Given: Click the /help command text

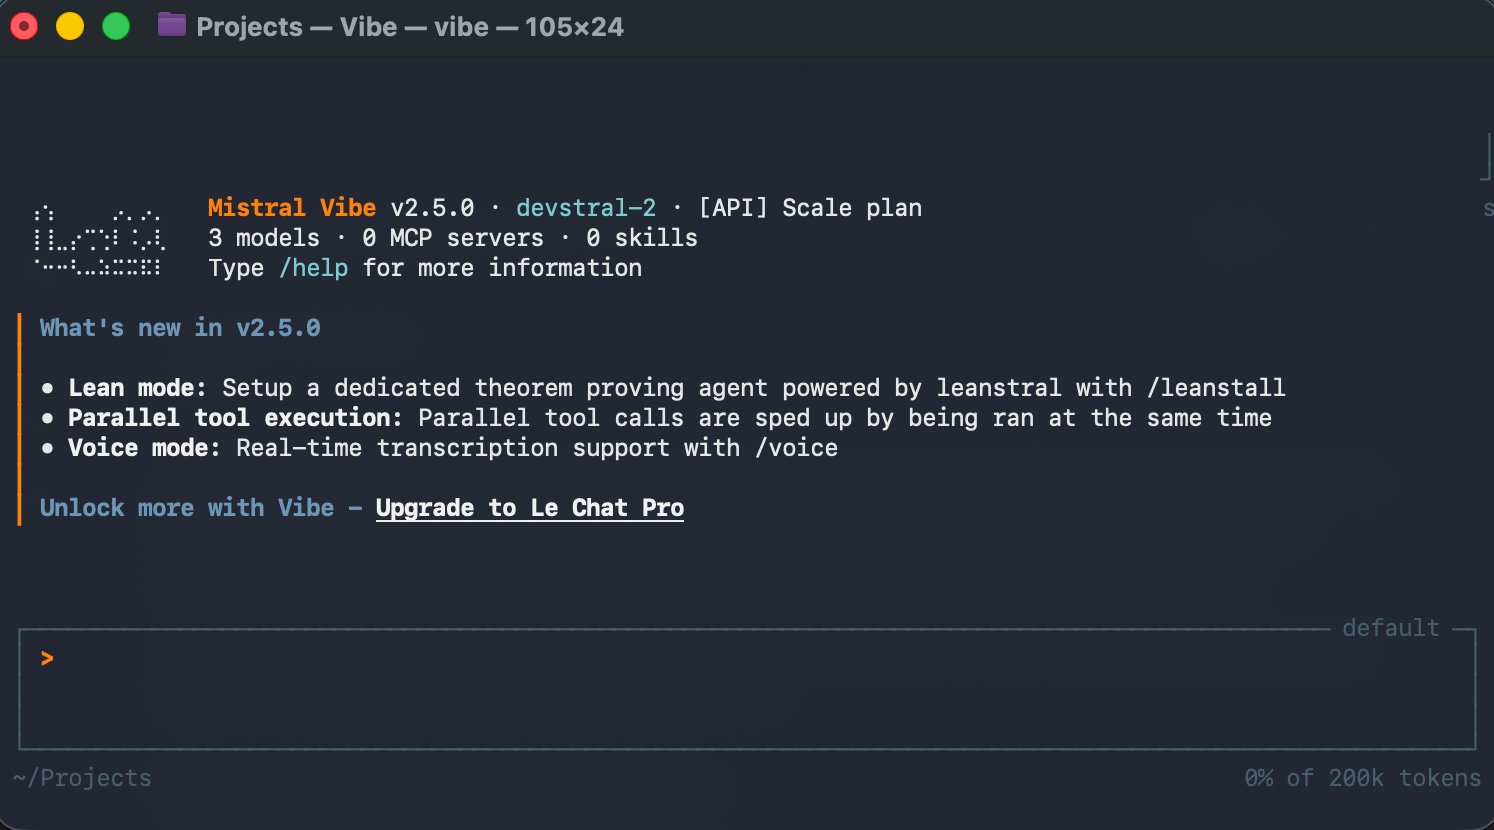Looking at the screenshot, I should [313, 268].
